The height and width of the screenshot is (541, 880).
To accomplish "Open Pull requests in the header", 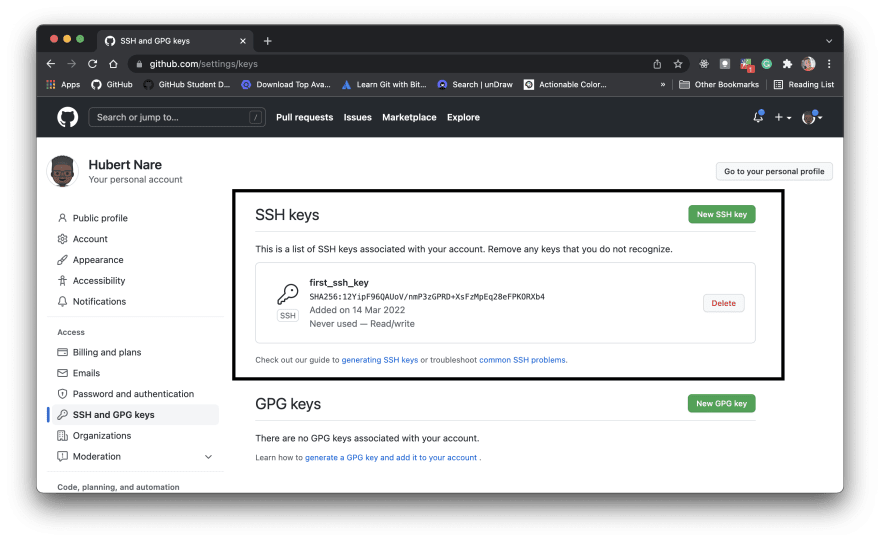I will (x=304, y=117).
